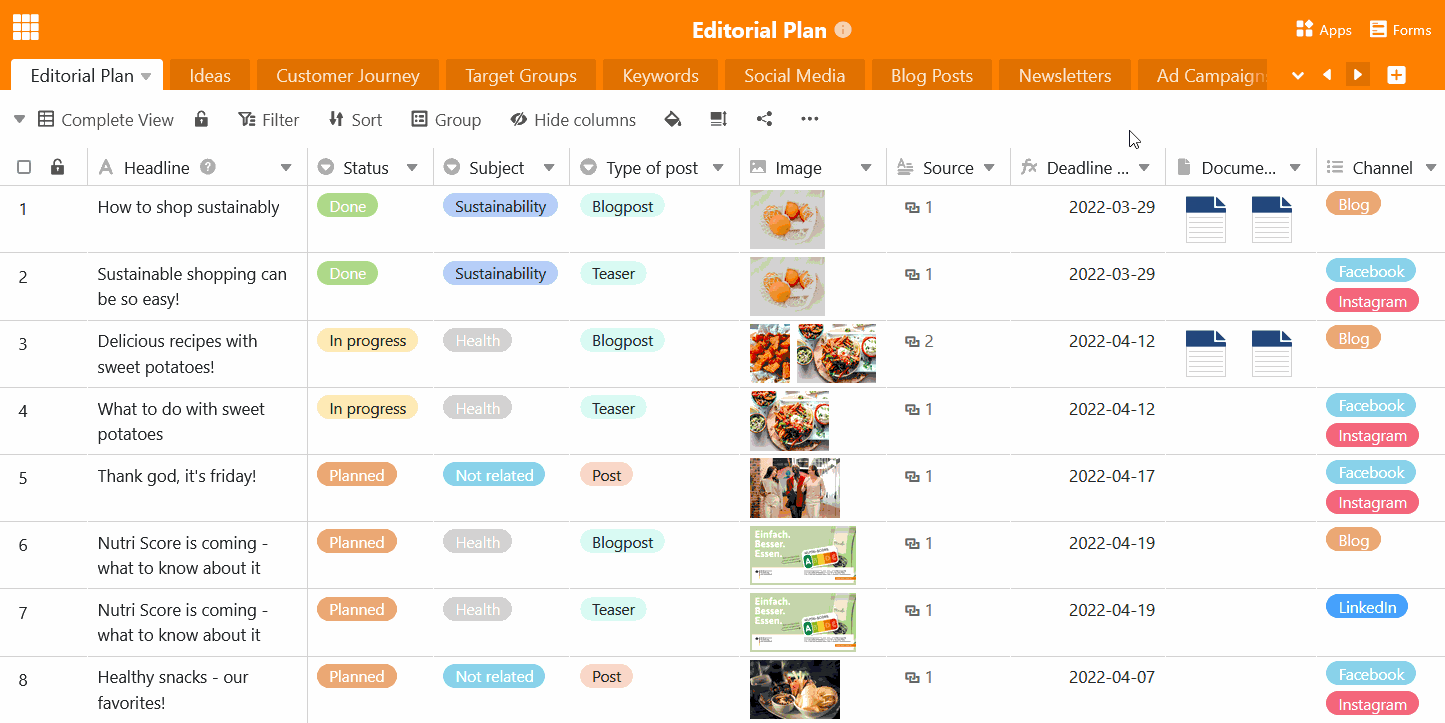
Task: Expand the Status column dropdown arrow
Action: click(x=412, y=168)
